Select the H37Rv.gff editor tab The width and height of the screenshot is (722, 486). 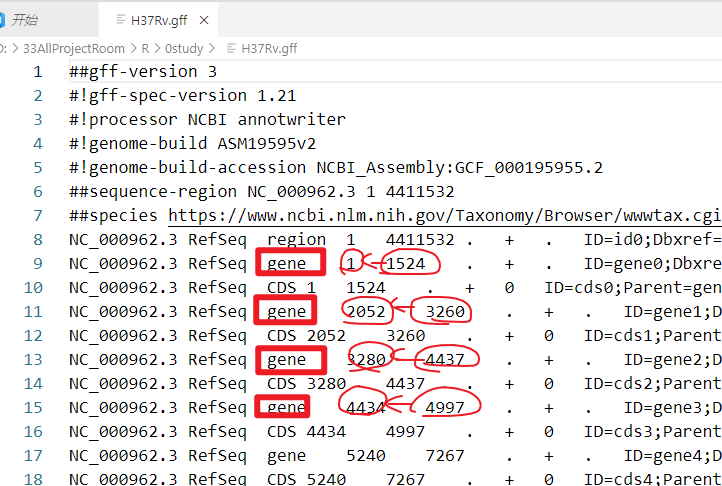coord(158,20)
